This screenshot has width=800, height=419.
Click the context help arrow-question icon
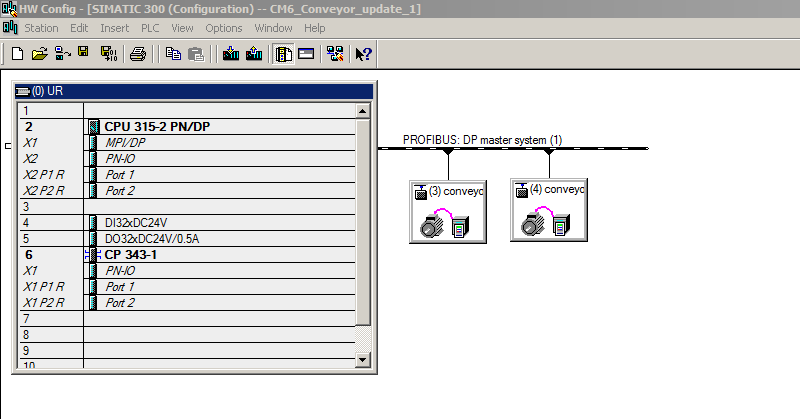[x=363, y=54]
